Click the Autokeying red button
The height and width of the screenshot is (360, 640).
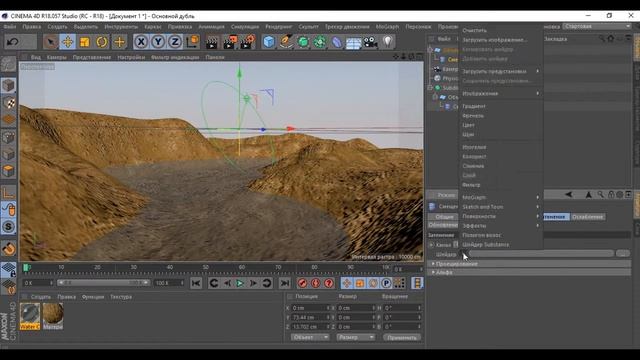click(316, 283)
